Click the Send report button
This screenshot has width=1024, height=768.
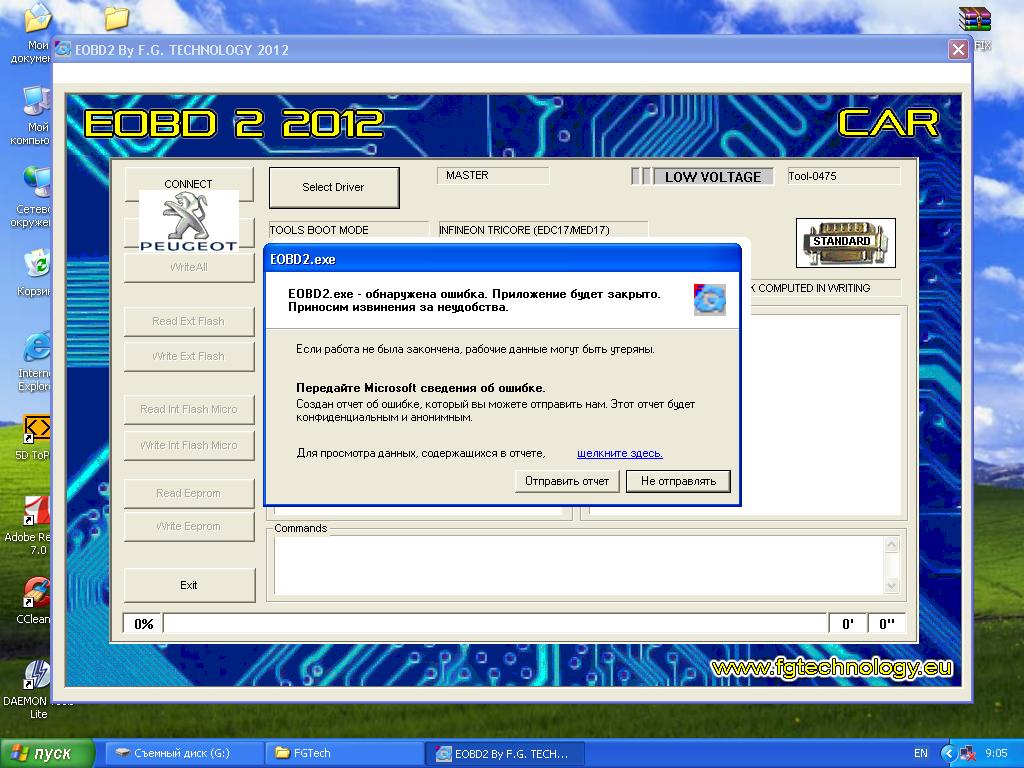[x=567, y=481]
